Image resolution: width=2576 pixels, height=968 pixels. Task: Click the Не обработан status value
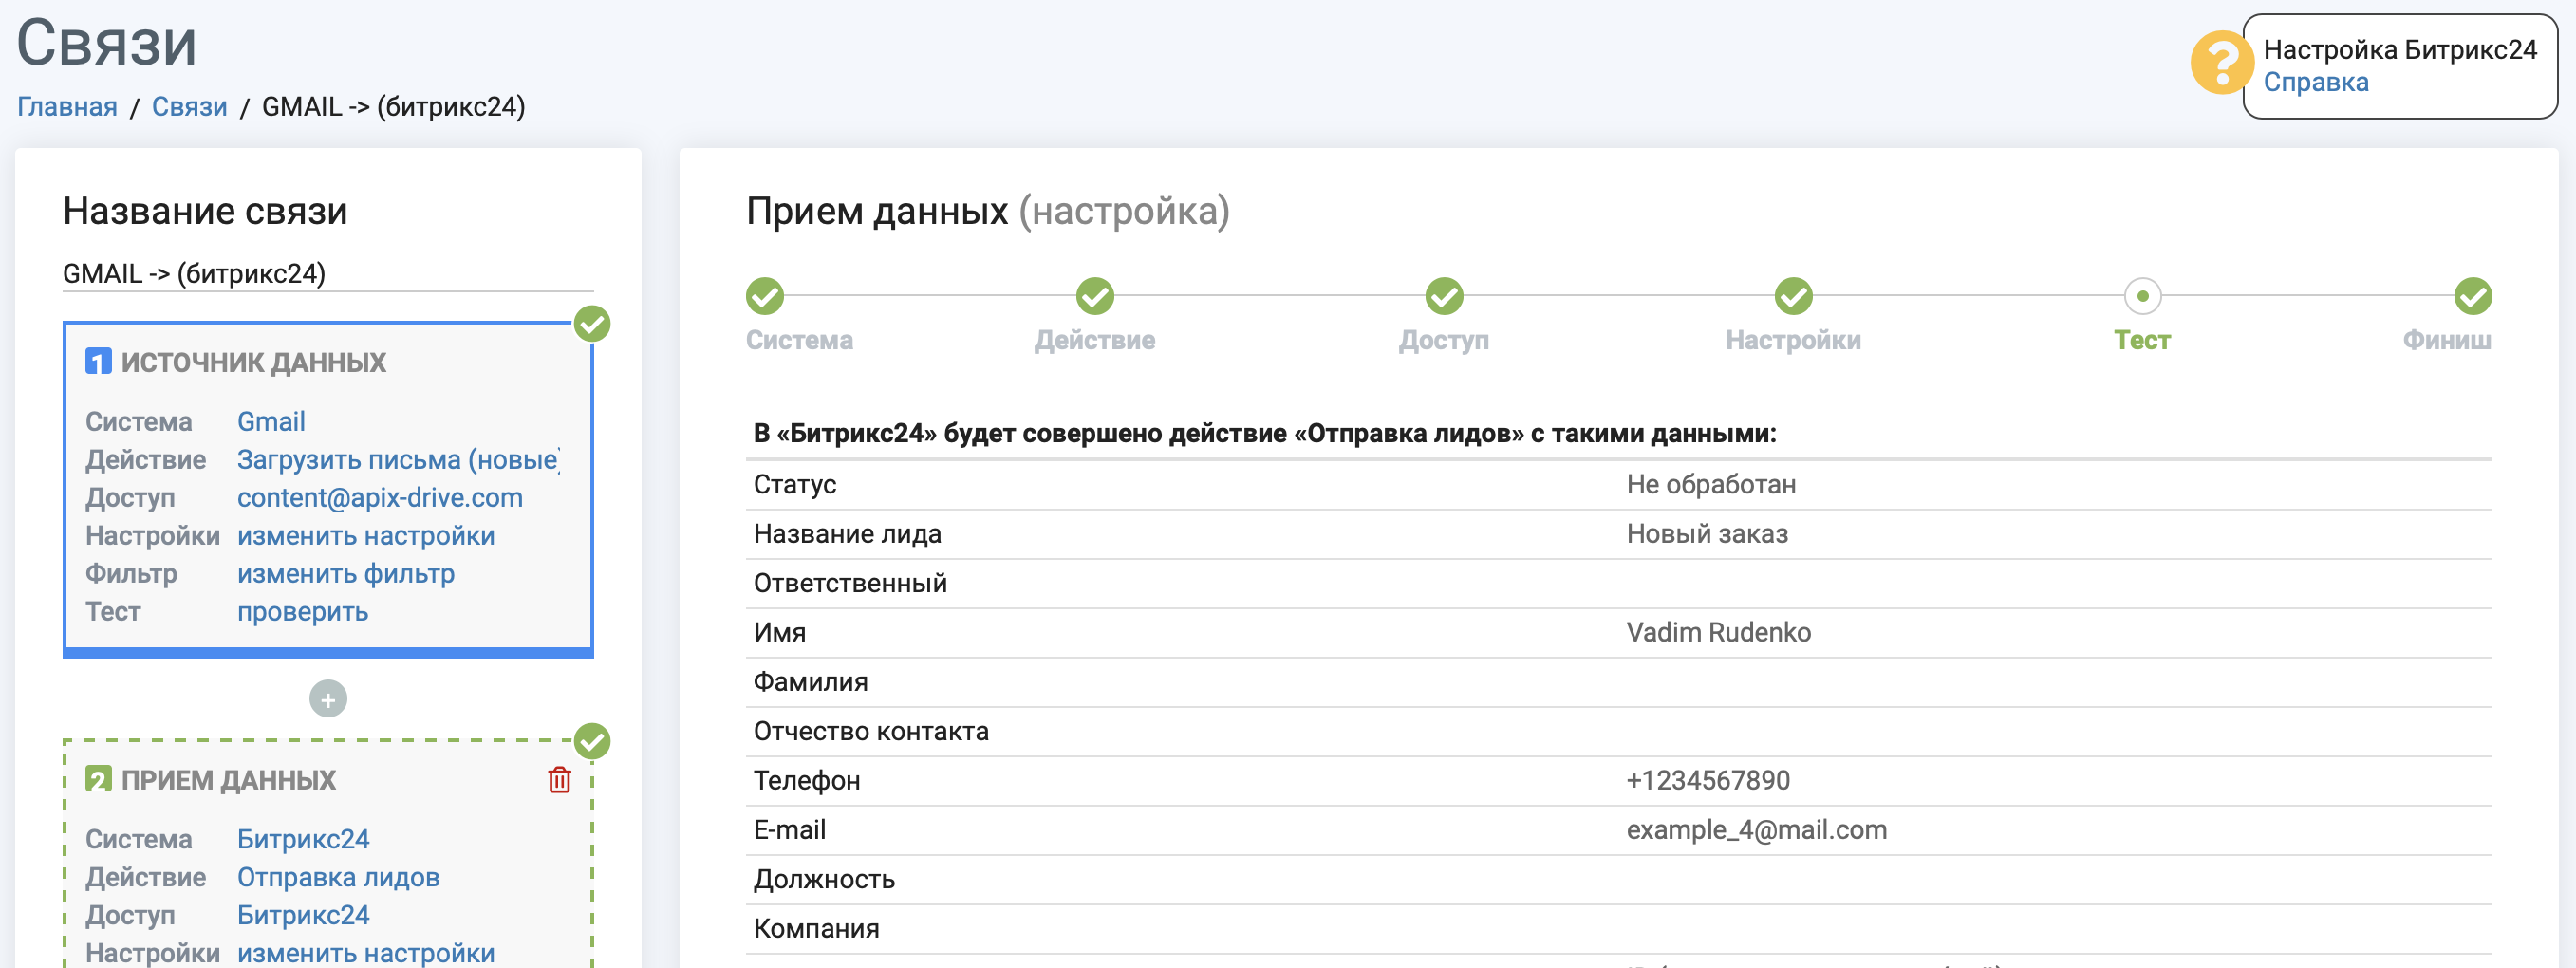tap(1711, 485)
